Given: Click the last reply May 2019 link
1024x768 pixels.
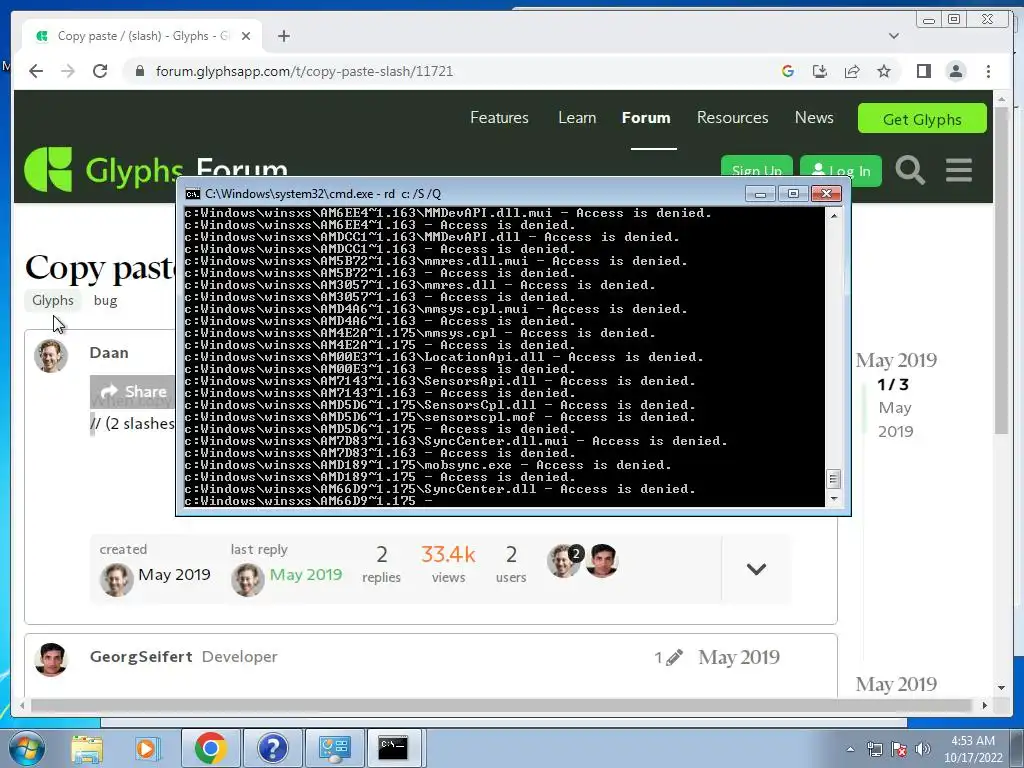Looking at the screenshot, I should pos(306,575).
